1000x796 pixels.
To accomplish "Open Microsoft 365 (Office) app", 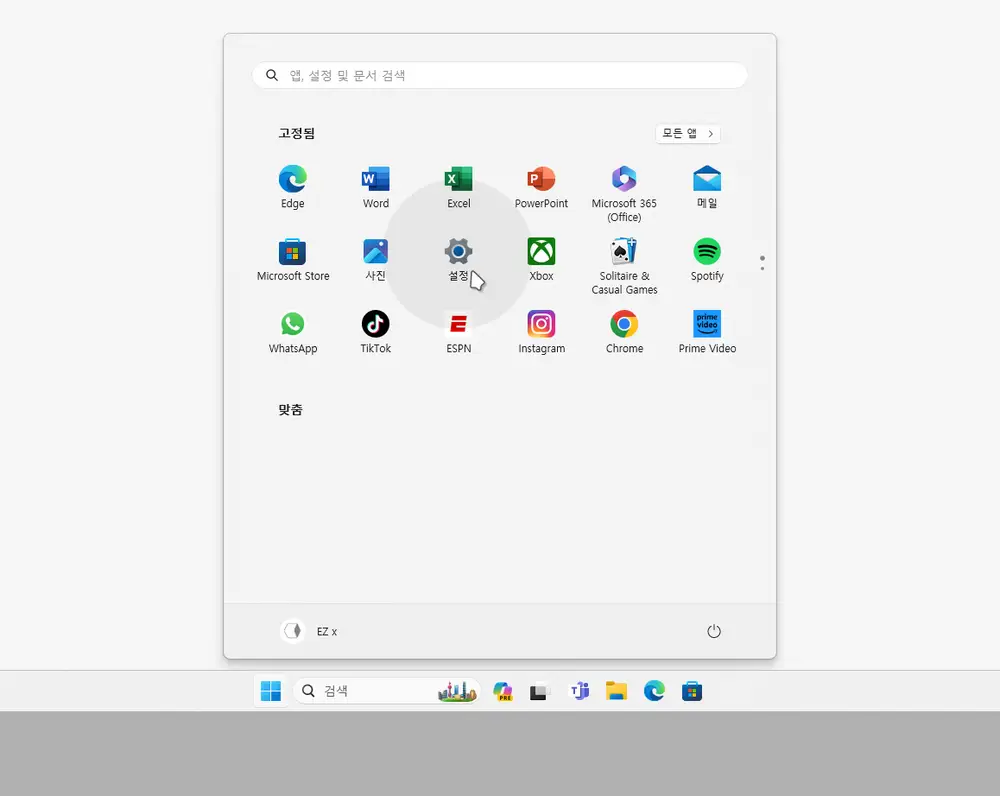I will pyautogui.click(x=624, y=193).
